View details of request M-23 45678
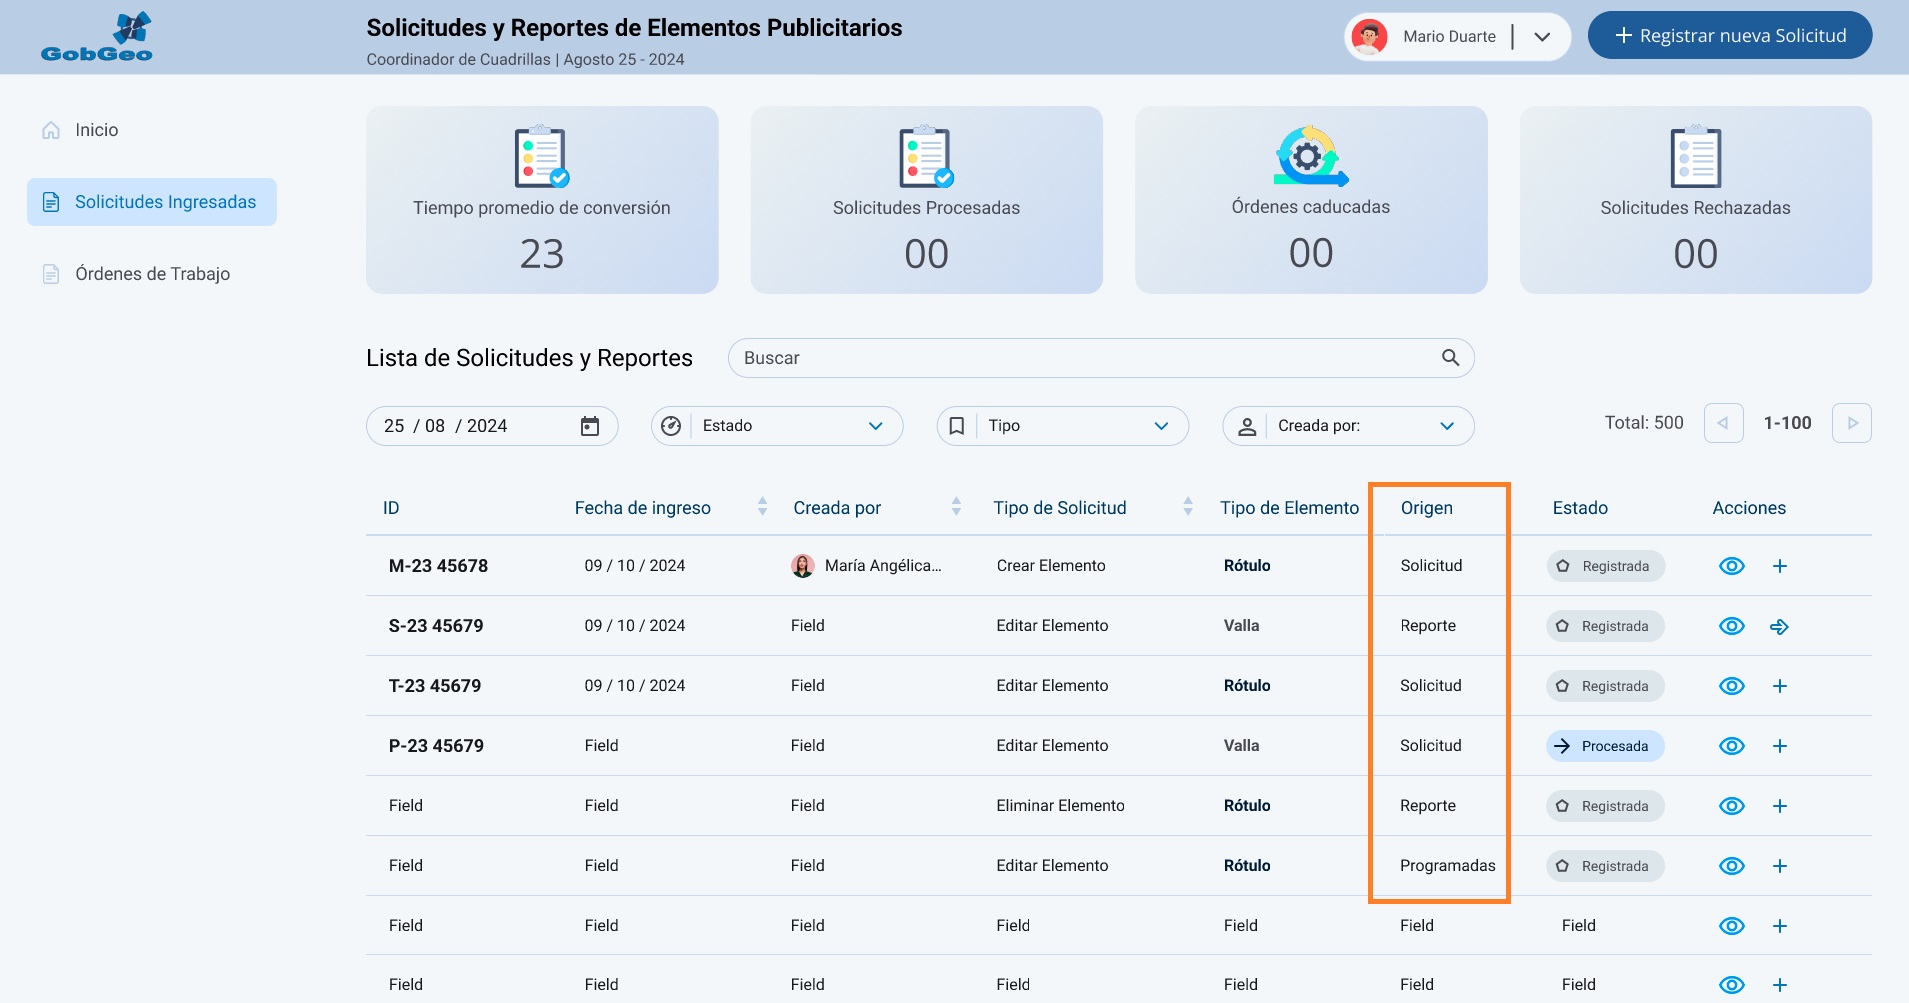This screenshot has width=1909, height=1003. (1731, 566)
